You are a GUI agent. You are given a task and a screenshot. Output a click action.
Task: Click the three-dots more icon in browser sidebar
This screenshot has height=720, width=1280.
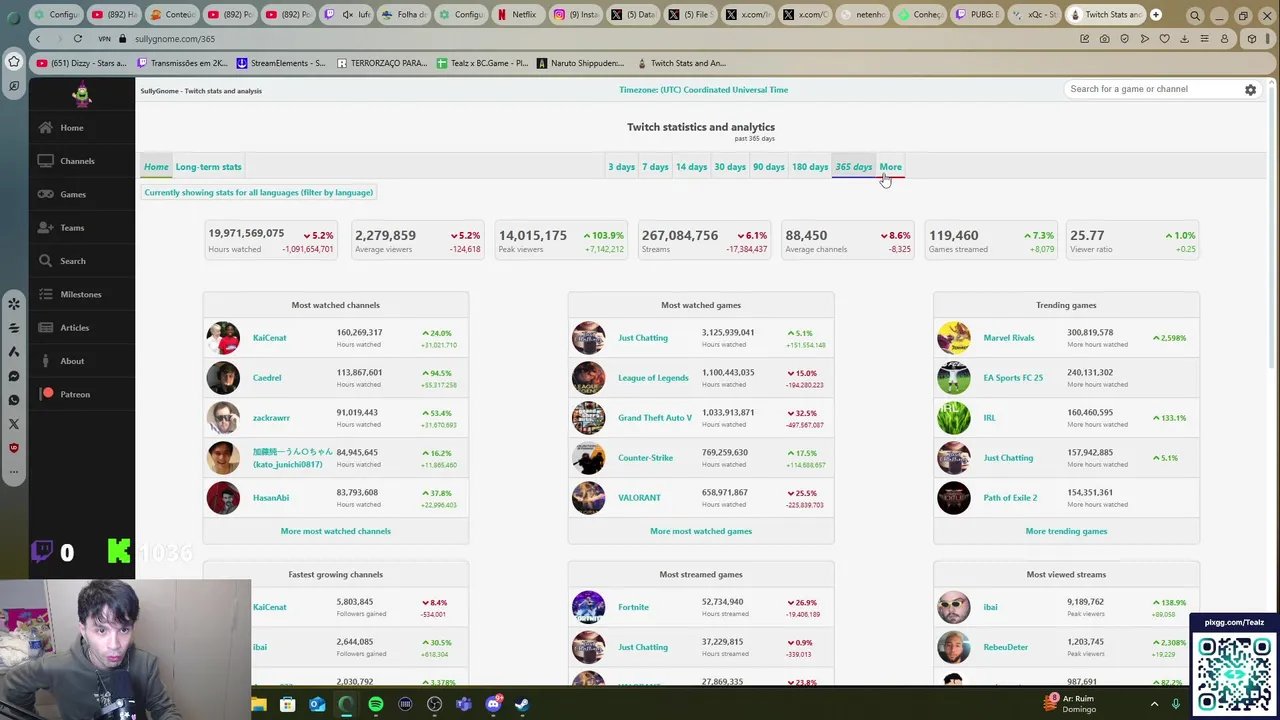pyautogui.click(x=14, y=471)
